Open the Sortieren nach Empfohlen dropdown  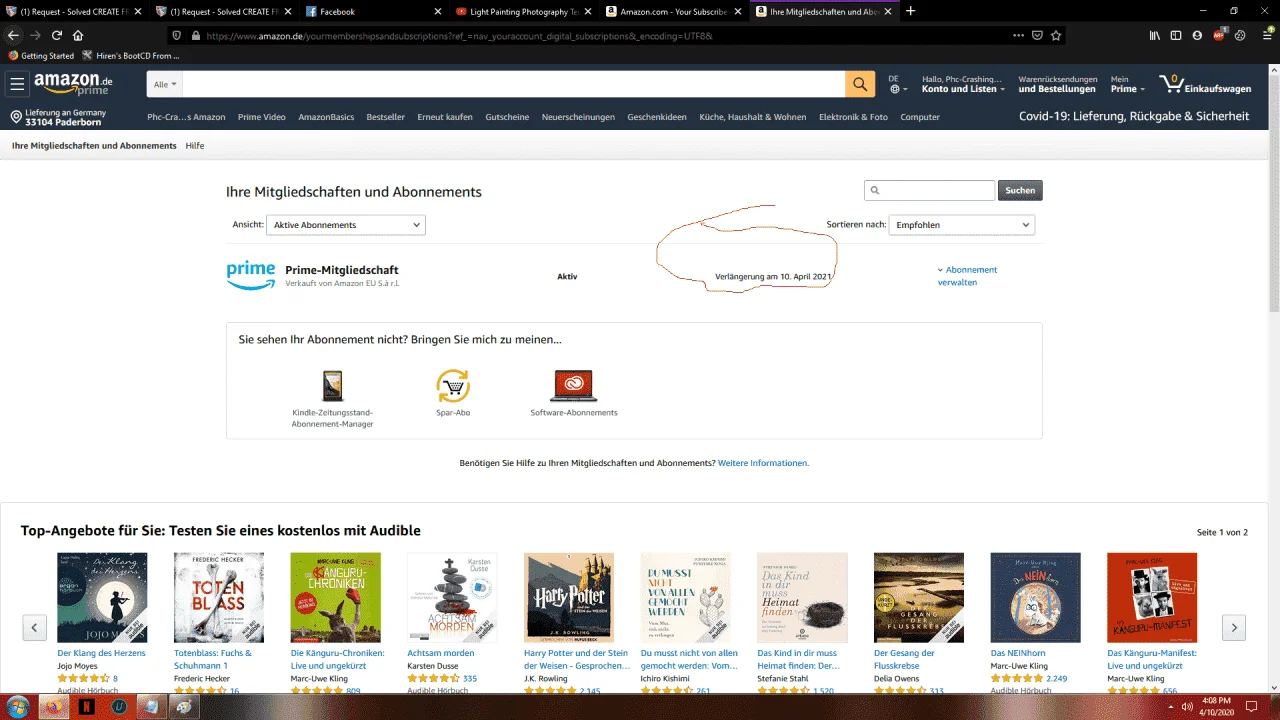(x=962, y=225)
